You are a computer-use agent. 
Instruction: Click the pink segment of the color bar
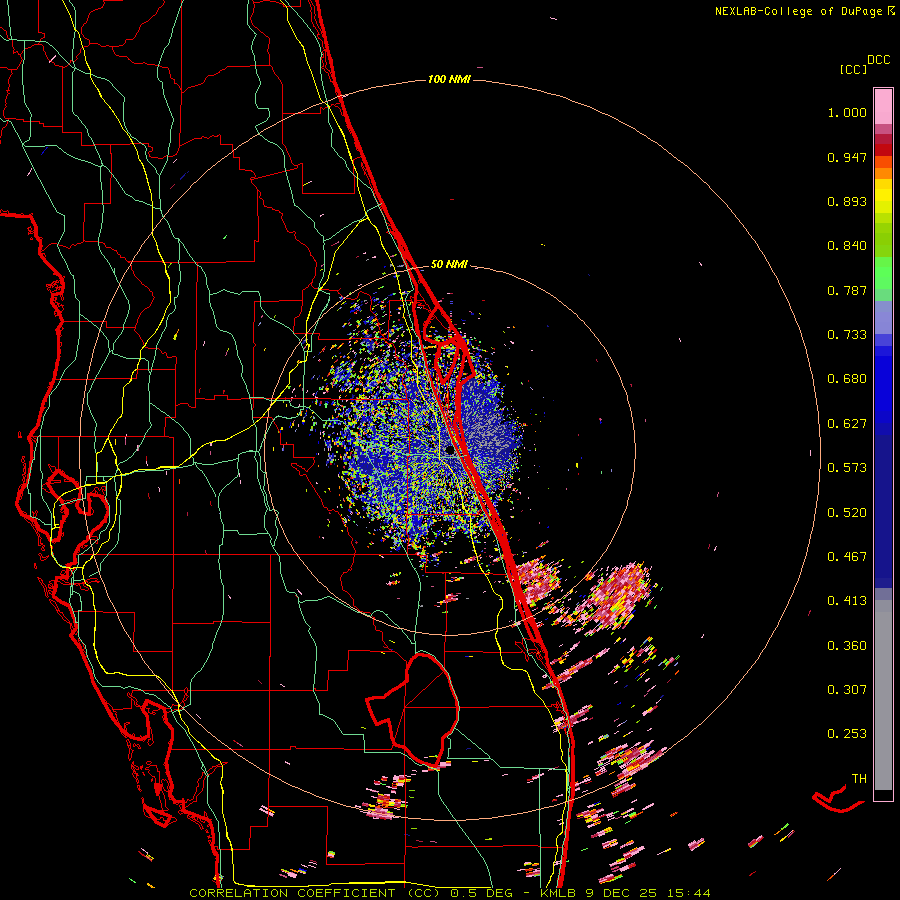click(883, 106)
